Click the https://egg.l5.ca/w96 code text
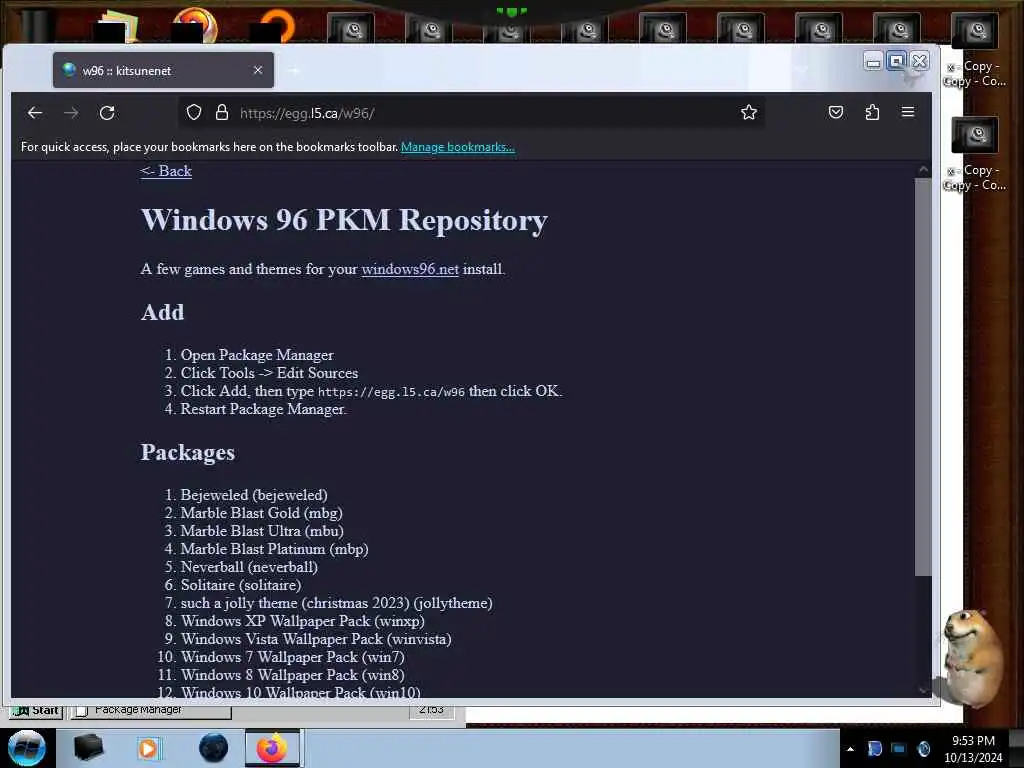1024x768 pixels. click(391, 392)
